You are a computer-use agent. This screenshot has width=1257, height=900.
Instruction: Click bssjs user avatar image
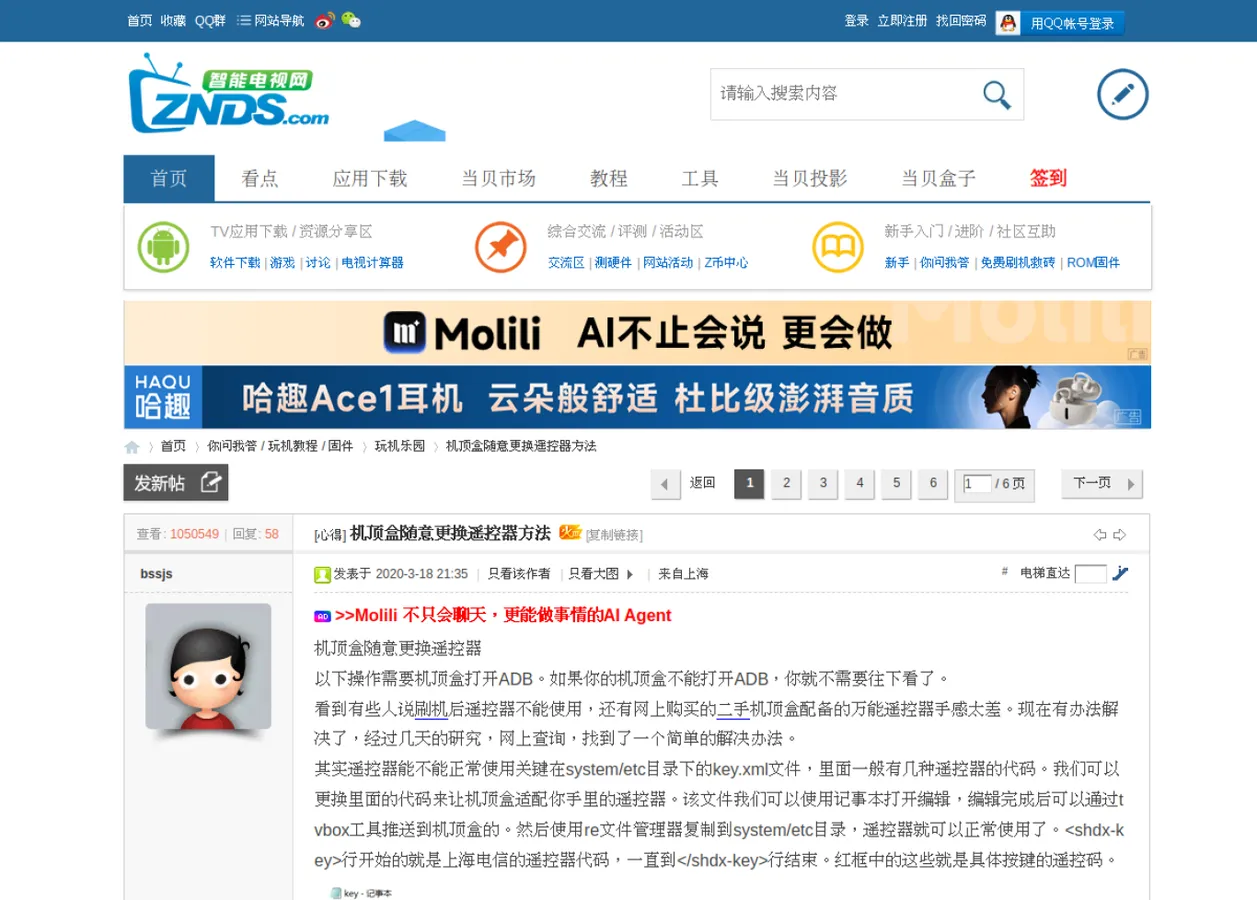tap(208, 667)
